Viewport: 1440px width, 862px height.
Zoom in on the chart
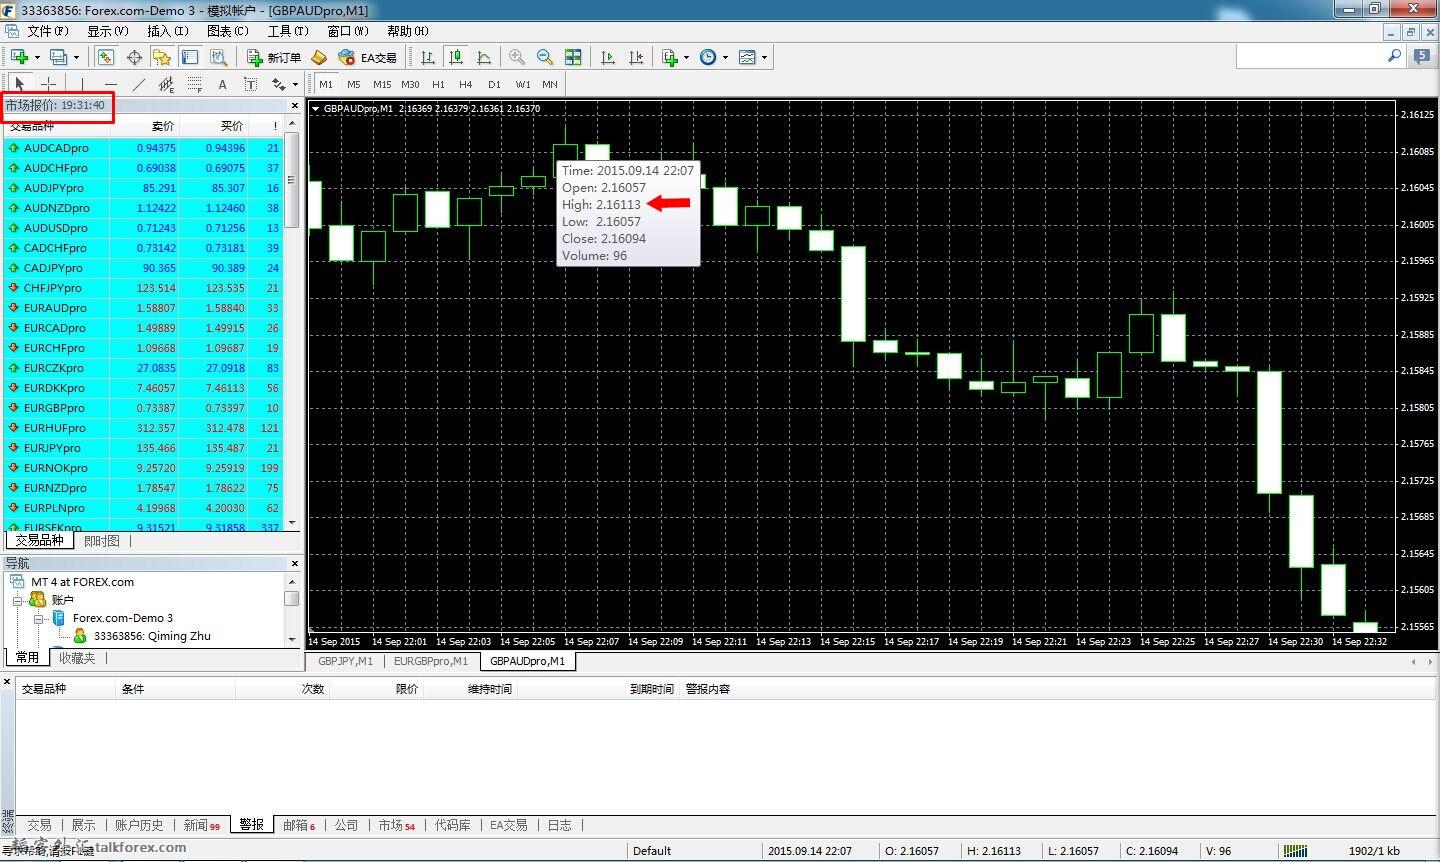pyautogui.click(x=517, y=57)
